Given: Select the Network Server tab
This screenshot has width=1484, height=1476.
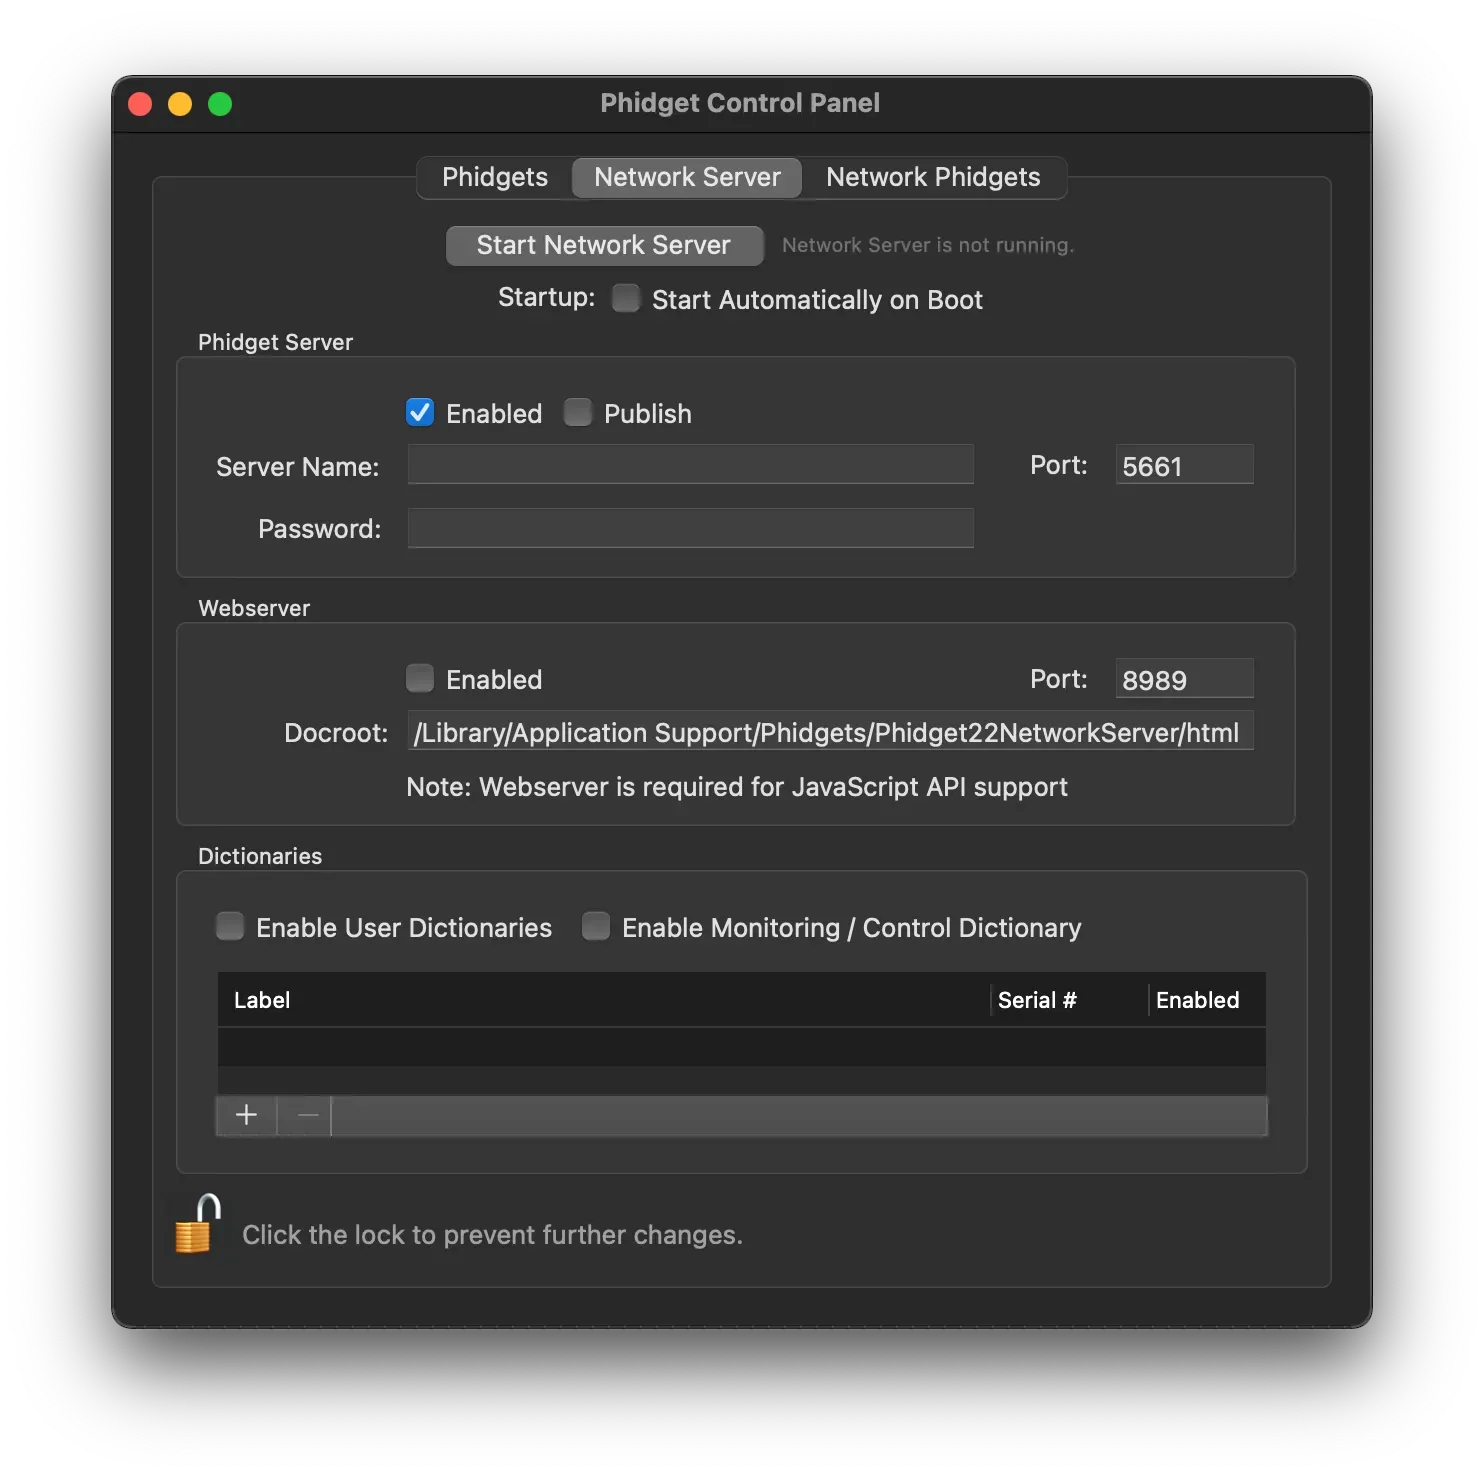Looking at the screenshot, I should click(687, 177).
